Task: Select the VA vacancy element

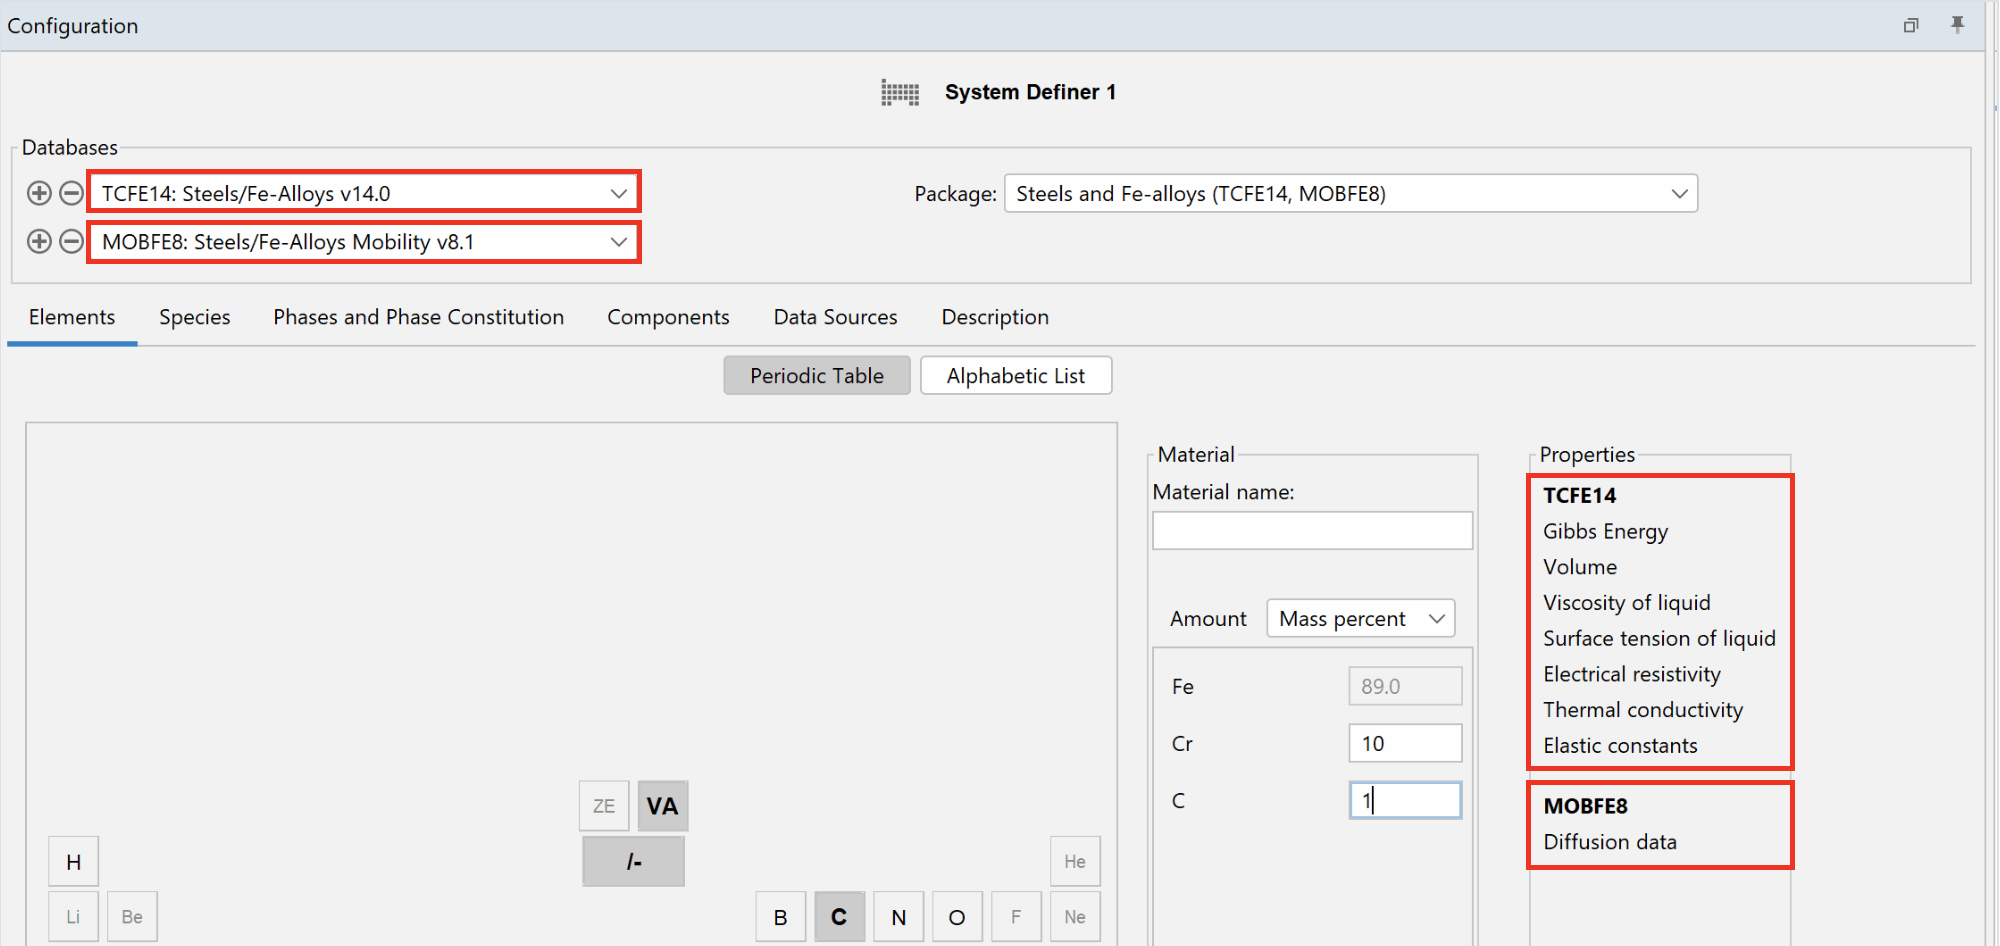Action: [662, 805]
